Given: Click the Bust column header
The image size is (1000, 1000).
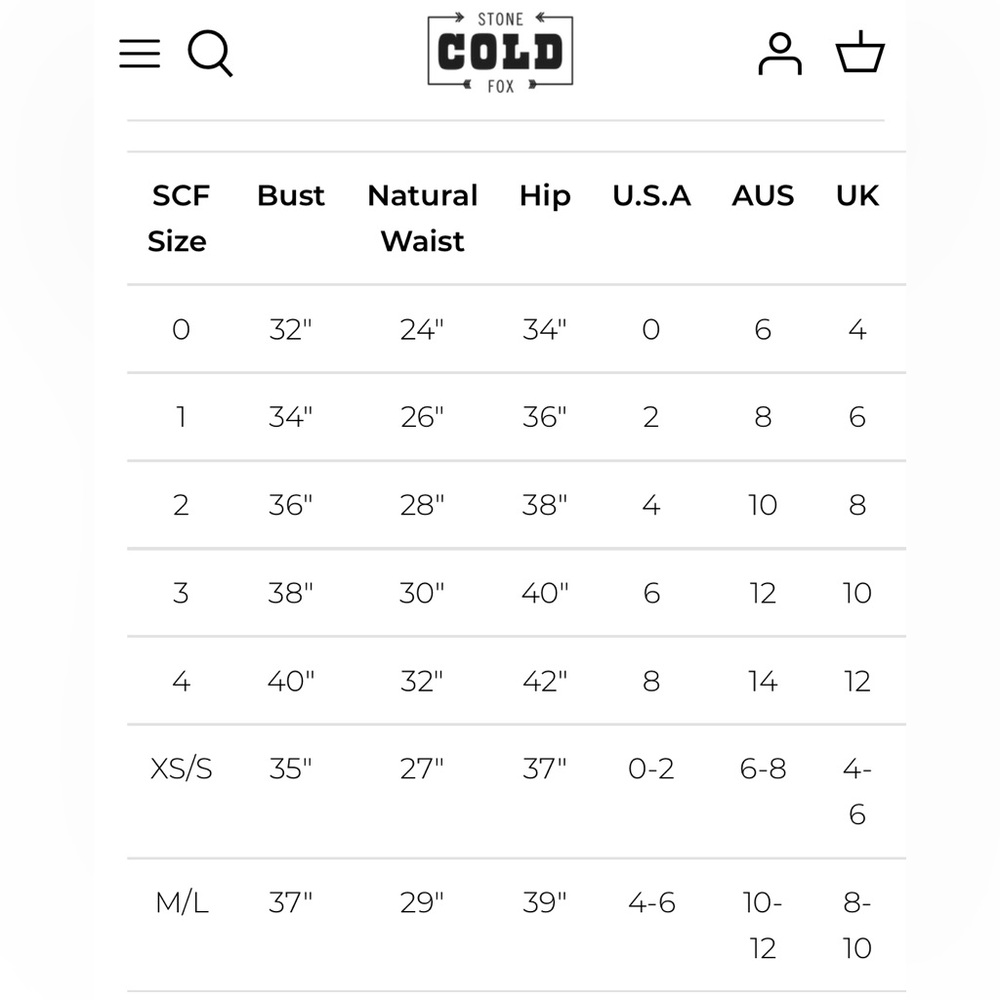Looking at the screenshot, I should click(x=291, y=195).
